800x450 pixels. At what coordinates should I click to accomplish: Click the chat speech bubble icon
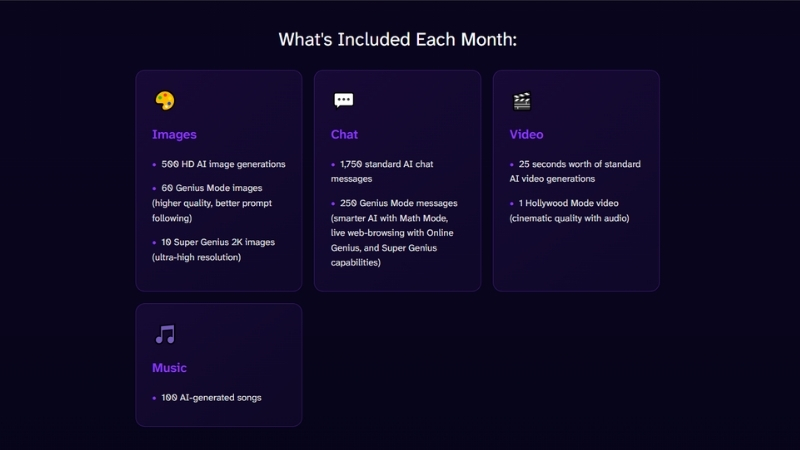pyautogui.click(x=344, y=101)
